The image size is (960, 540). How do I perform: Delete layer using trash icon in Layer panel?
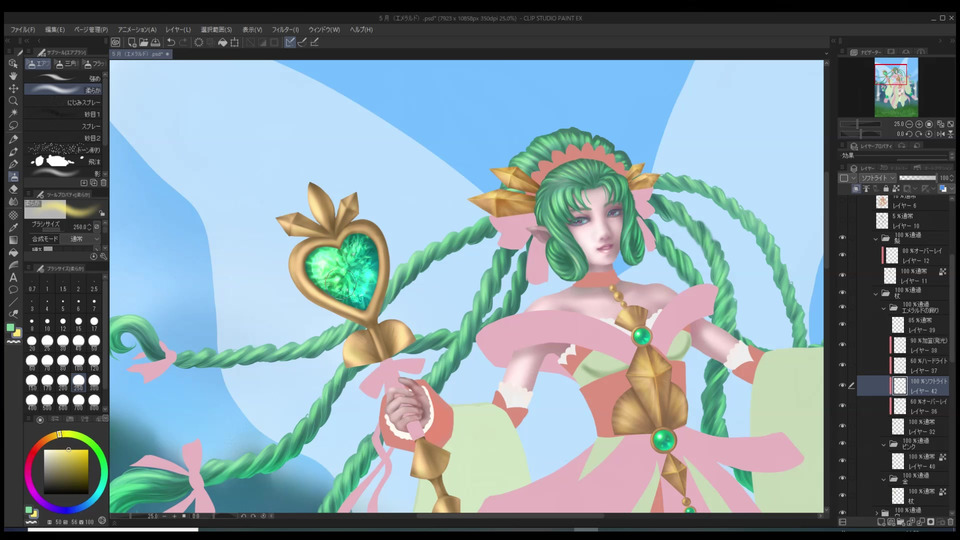click(x=951, y=522)
